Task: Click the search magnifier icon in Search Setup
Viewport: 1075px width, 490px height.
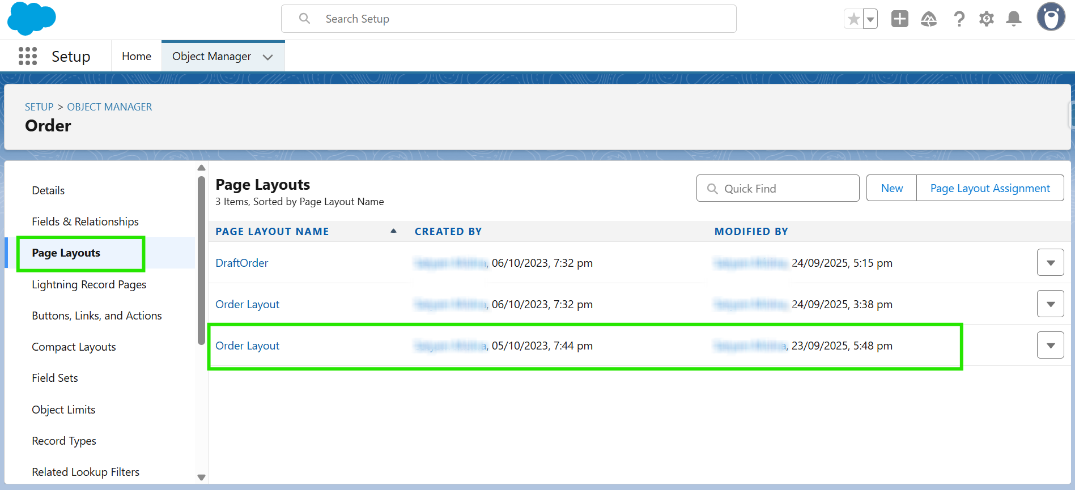Action: (305, 19)
